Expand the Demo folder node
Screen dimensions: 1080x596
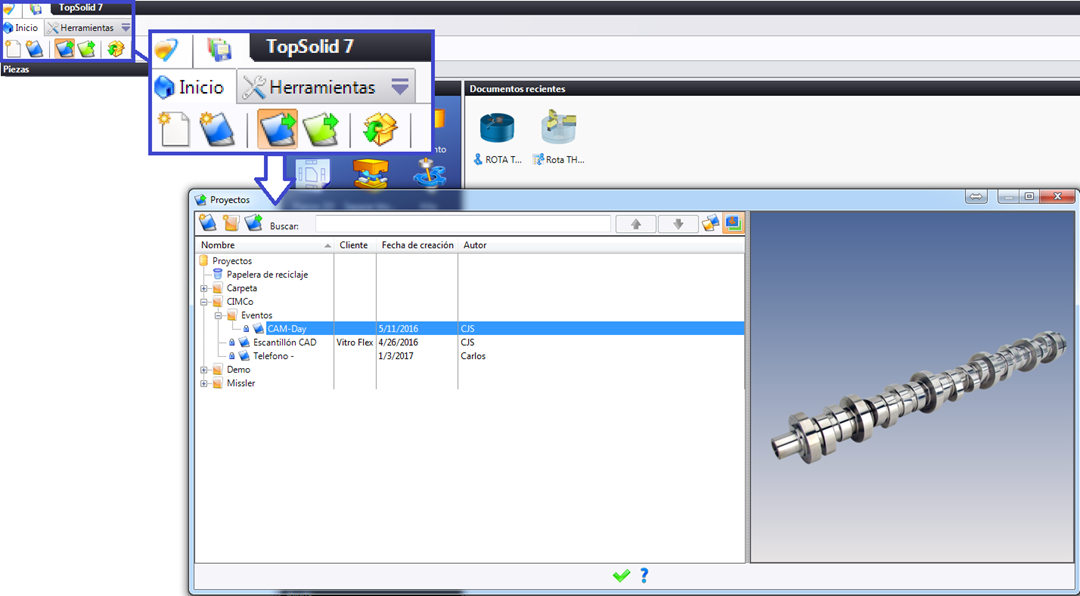(204, 370)
